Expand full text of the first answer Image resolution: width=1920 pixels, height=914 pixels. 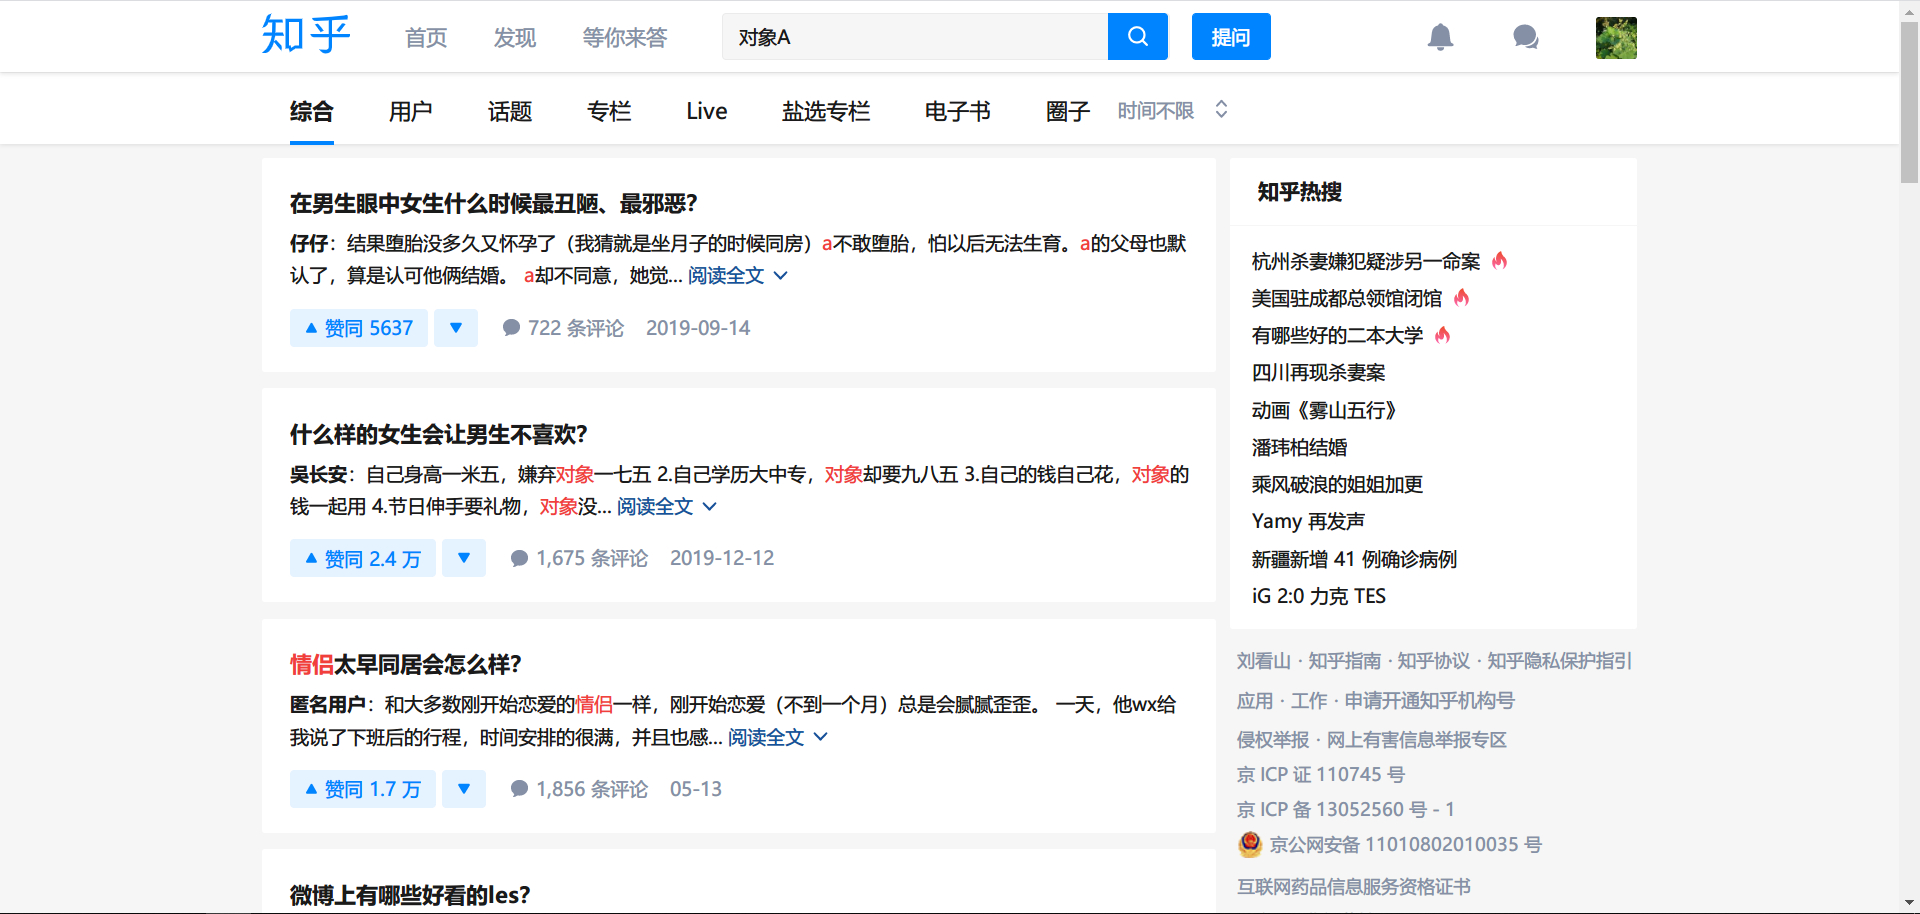pyautogui.click(x=737, y=276)
